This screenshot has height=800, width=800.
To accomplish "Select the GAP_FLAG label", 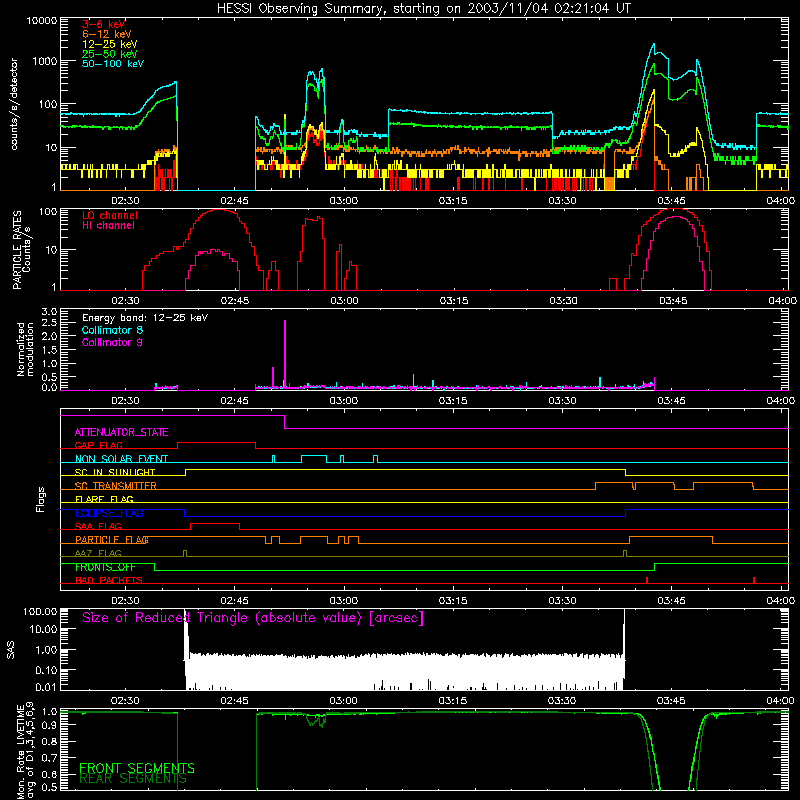I will [x=98, y=445].
